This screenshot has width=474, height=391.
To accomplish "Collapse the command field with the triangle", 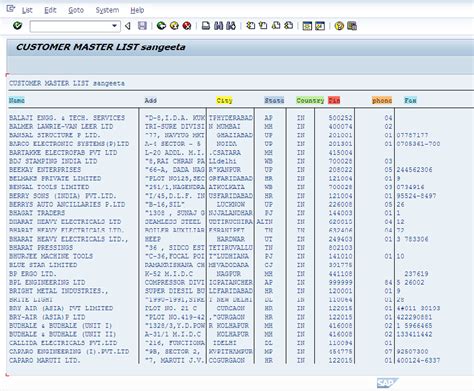I will tap(127, 26).
